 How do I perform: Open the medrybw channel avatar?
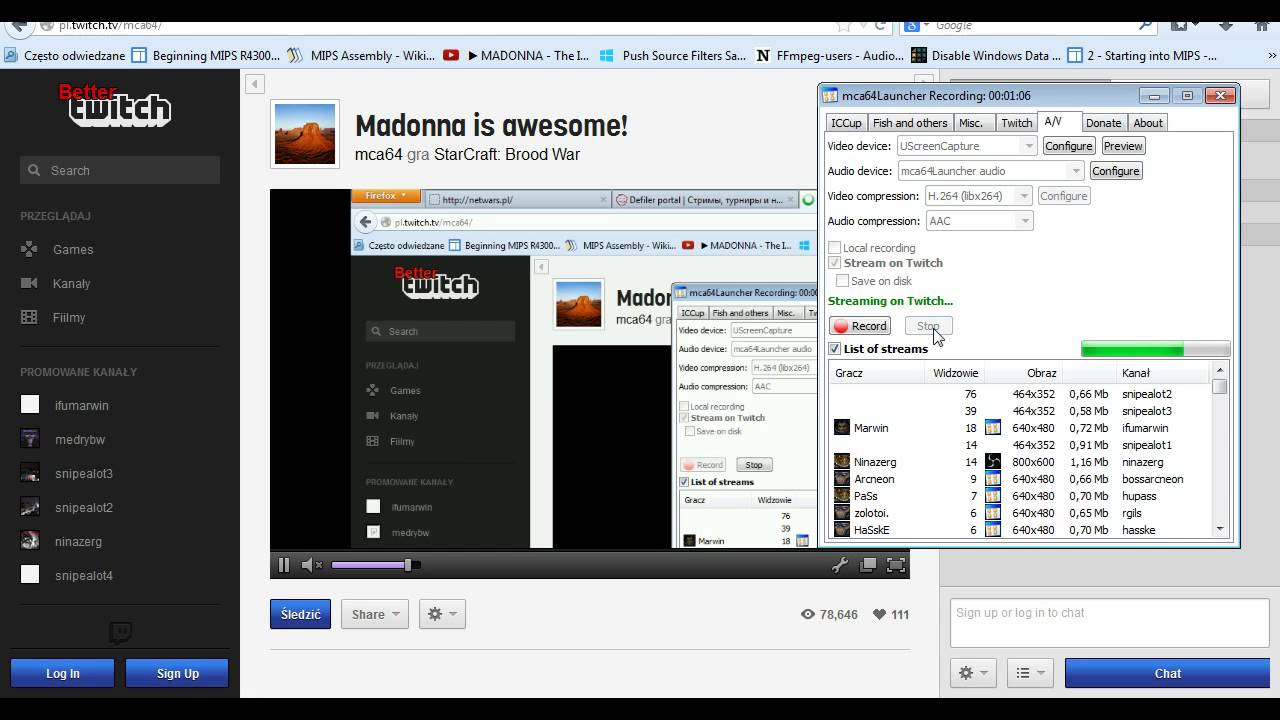coord(30,438)
